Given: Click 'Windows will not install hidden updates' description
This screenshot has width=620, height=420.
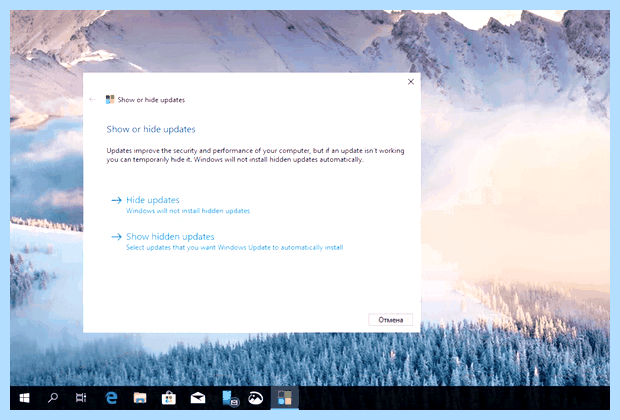Looking at the screenshot, I should pos(188,211).
